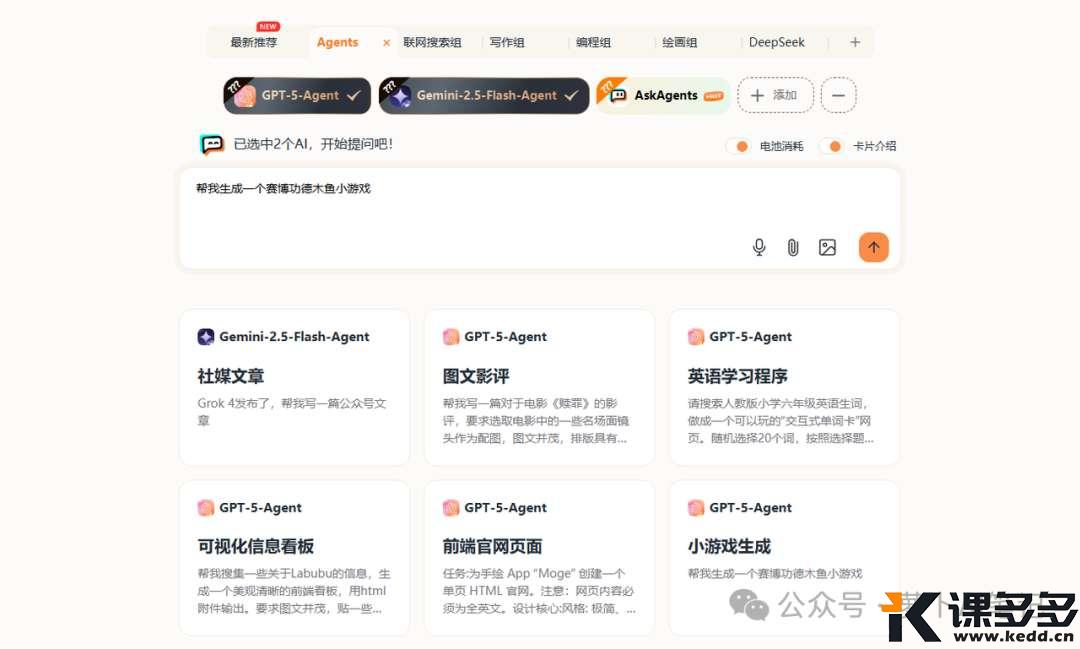
Task: Click the GPT-5 icon on 图文影评 card
Action: (x=451, y=336)
